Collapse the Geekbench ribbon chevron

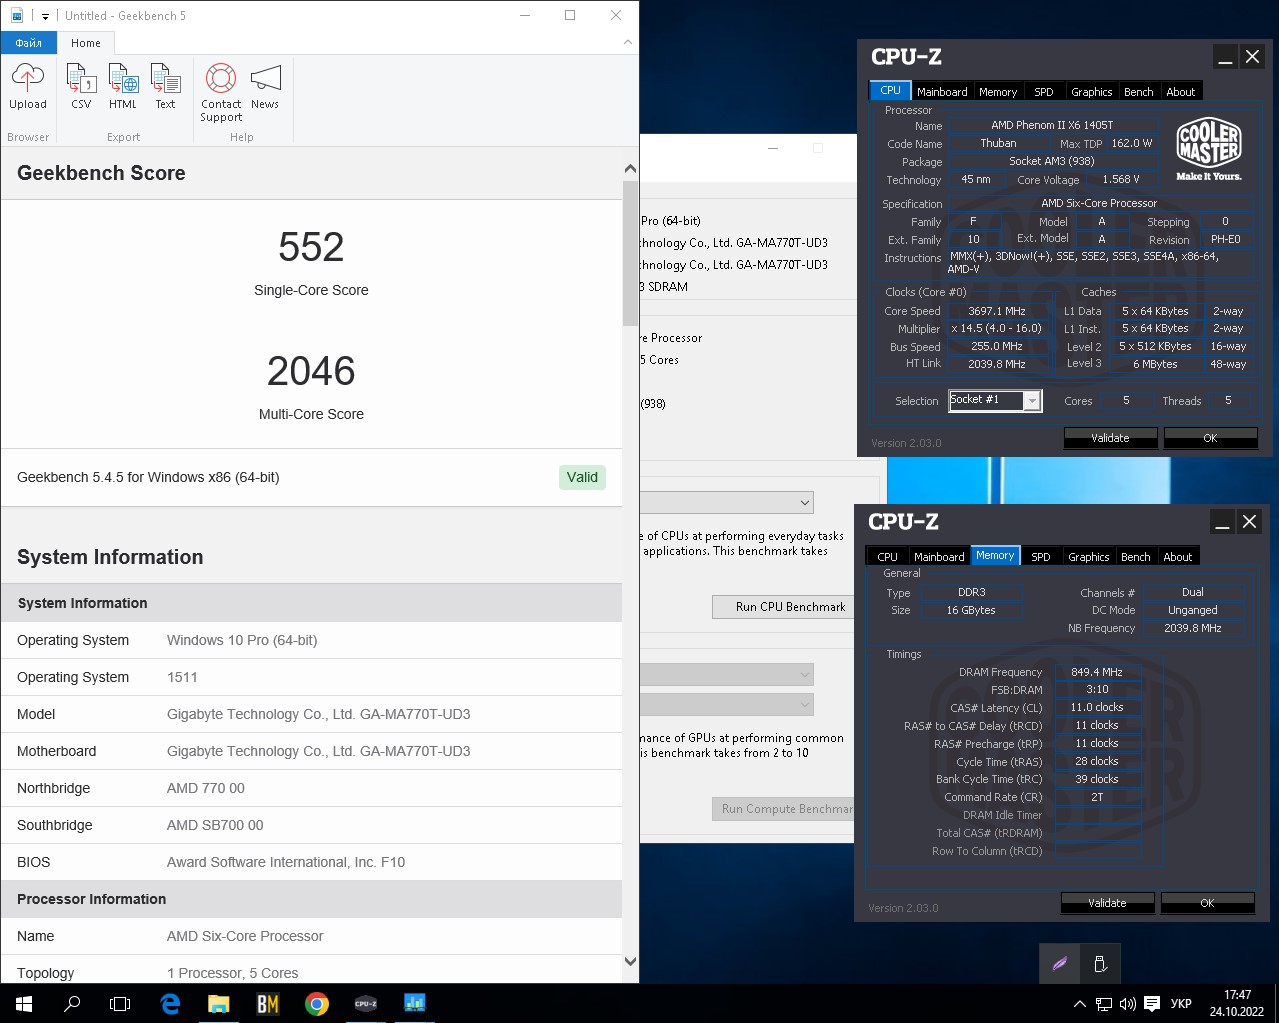point(627,42)
